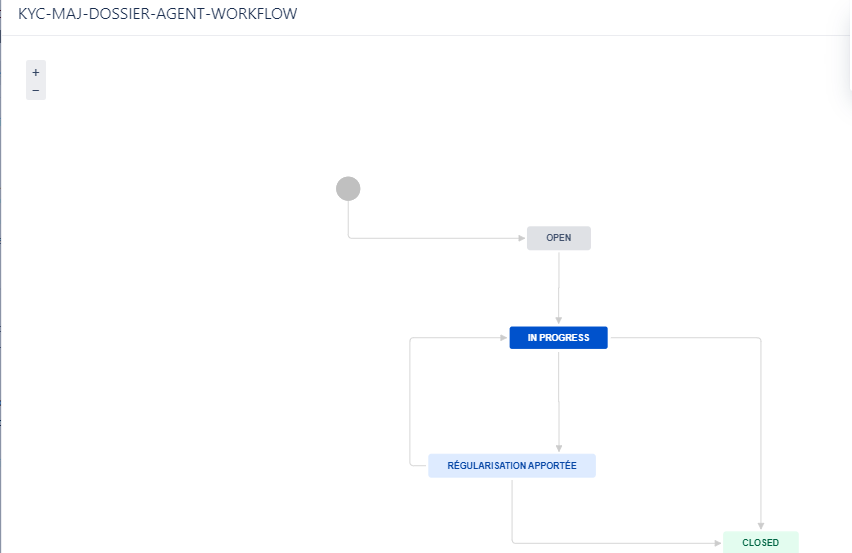Click the zoom in plus button

[x=36, y=72]
